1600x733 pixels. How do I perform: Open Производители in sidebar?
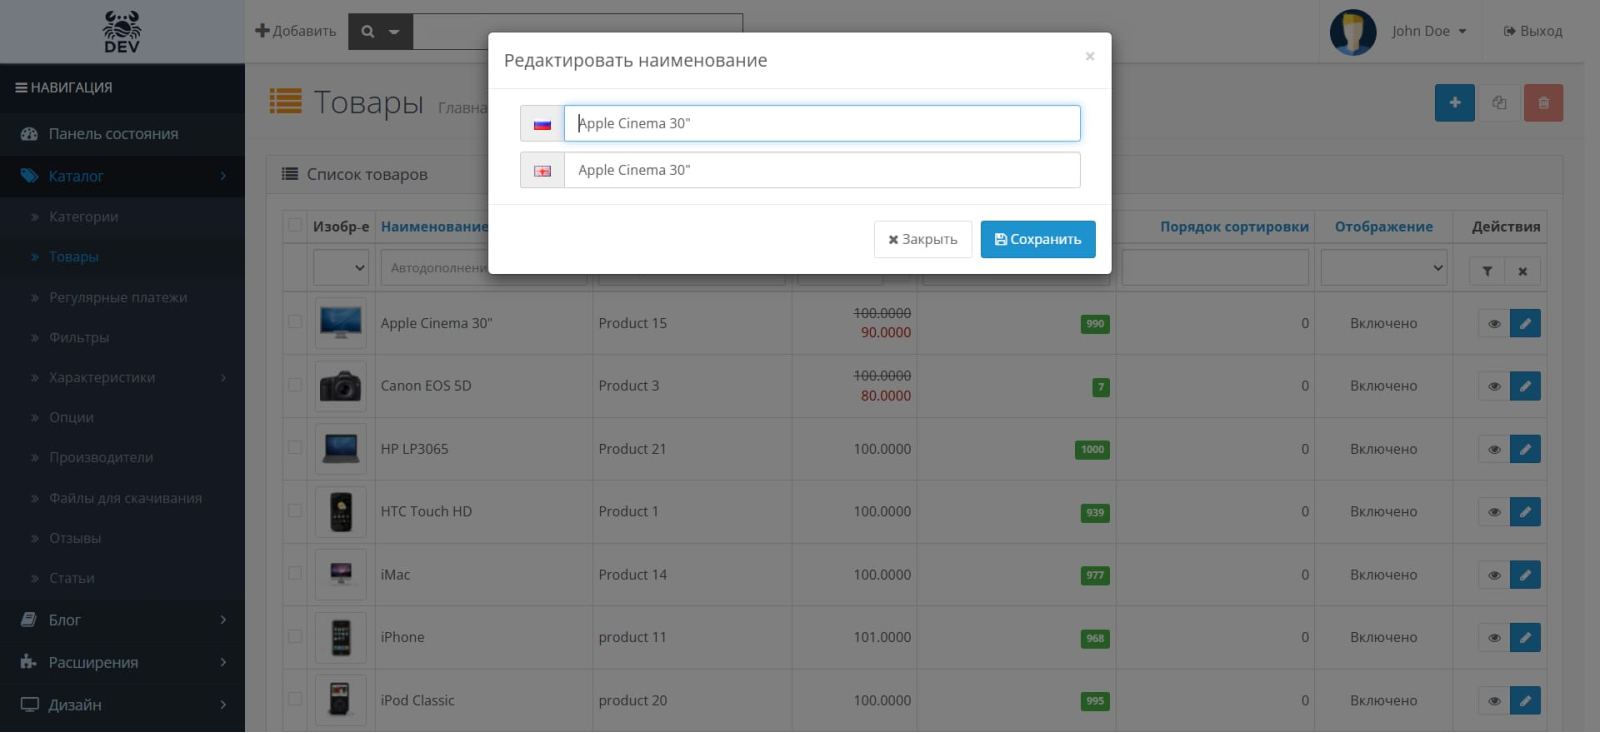pyautogui.click(x=101, y=457)
